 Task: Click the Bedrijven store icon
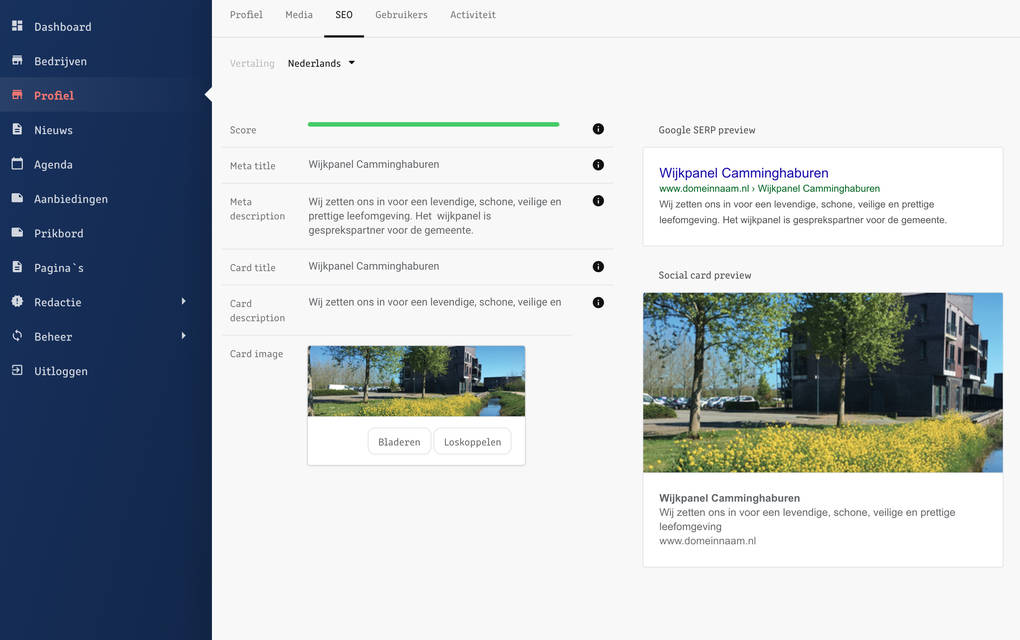tap(17, 61)
